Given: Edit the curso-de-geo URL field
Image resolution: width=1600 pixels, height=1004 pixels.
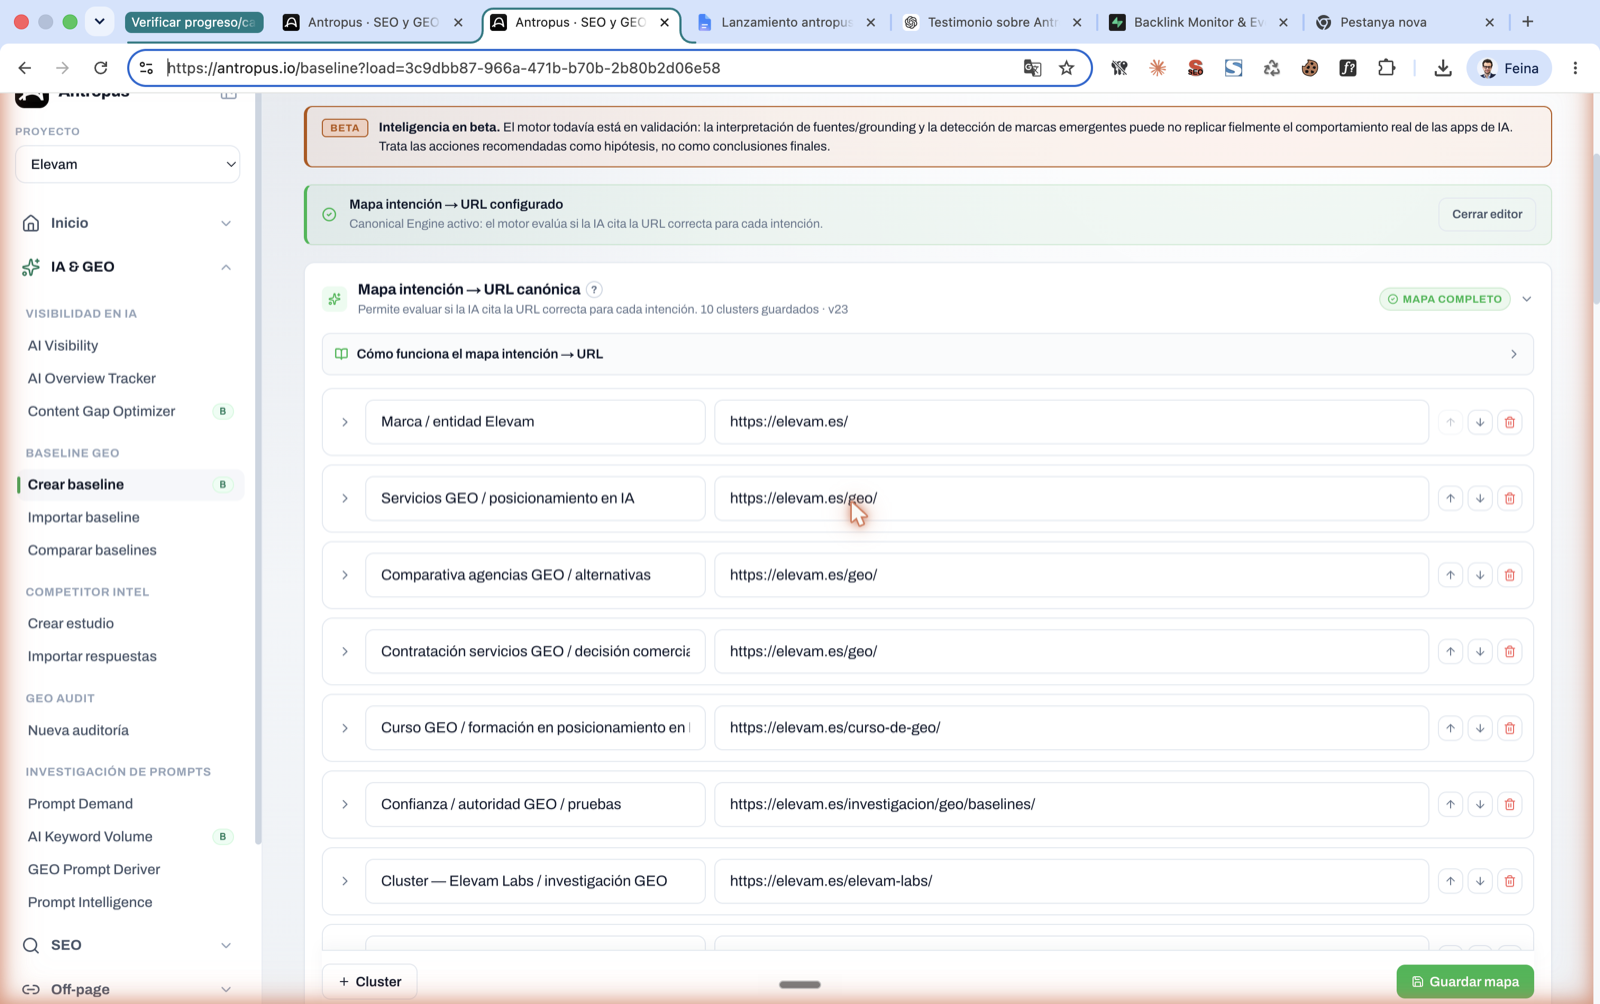Looking at the screenshot, I should 1071,728.
